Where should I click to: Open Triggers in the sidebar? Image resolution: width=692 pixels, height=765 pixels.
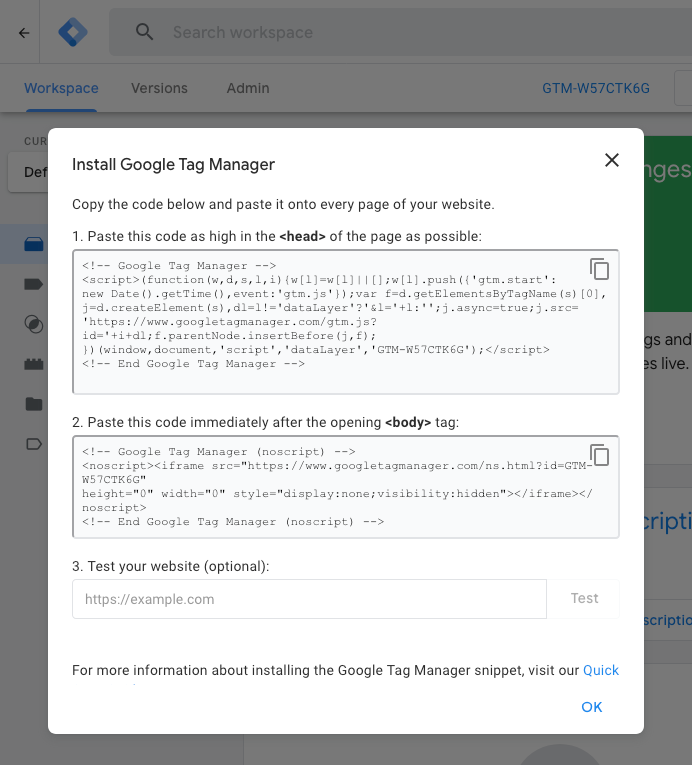(x=34, y=324)
